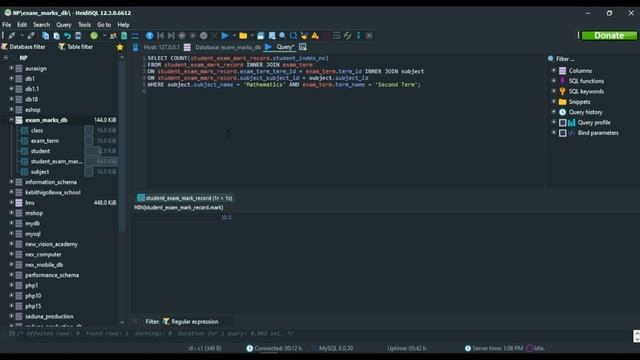Expand the Snippets helper section
640x360 pixels.
click(554, 102)
